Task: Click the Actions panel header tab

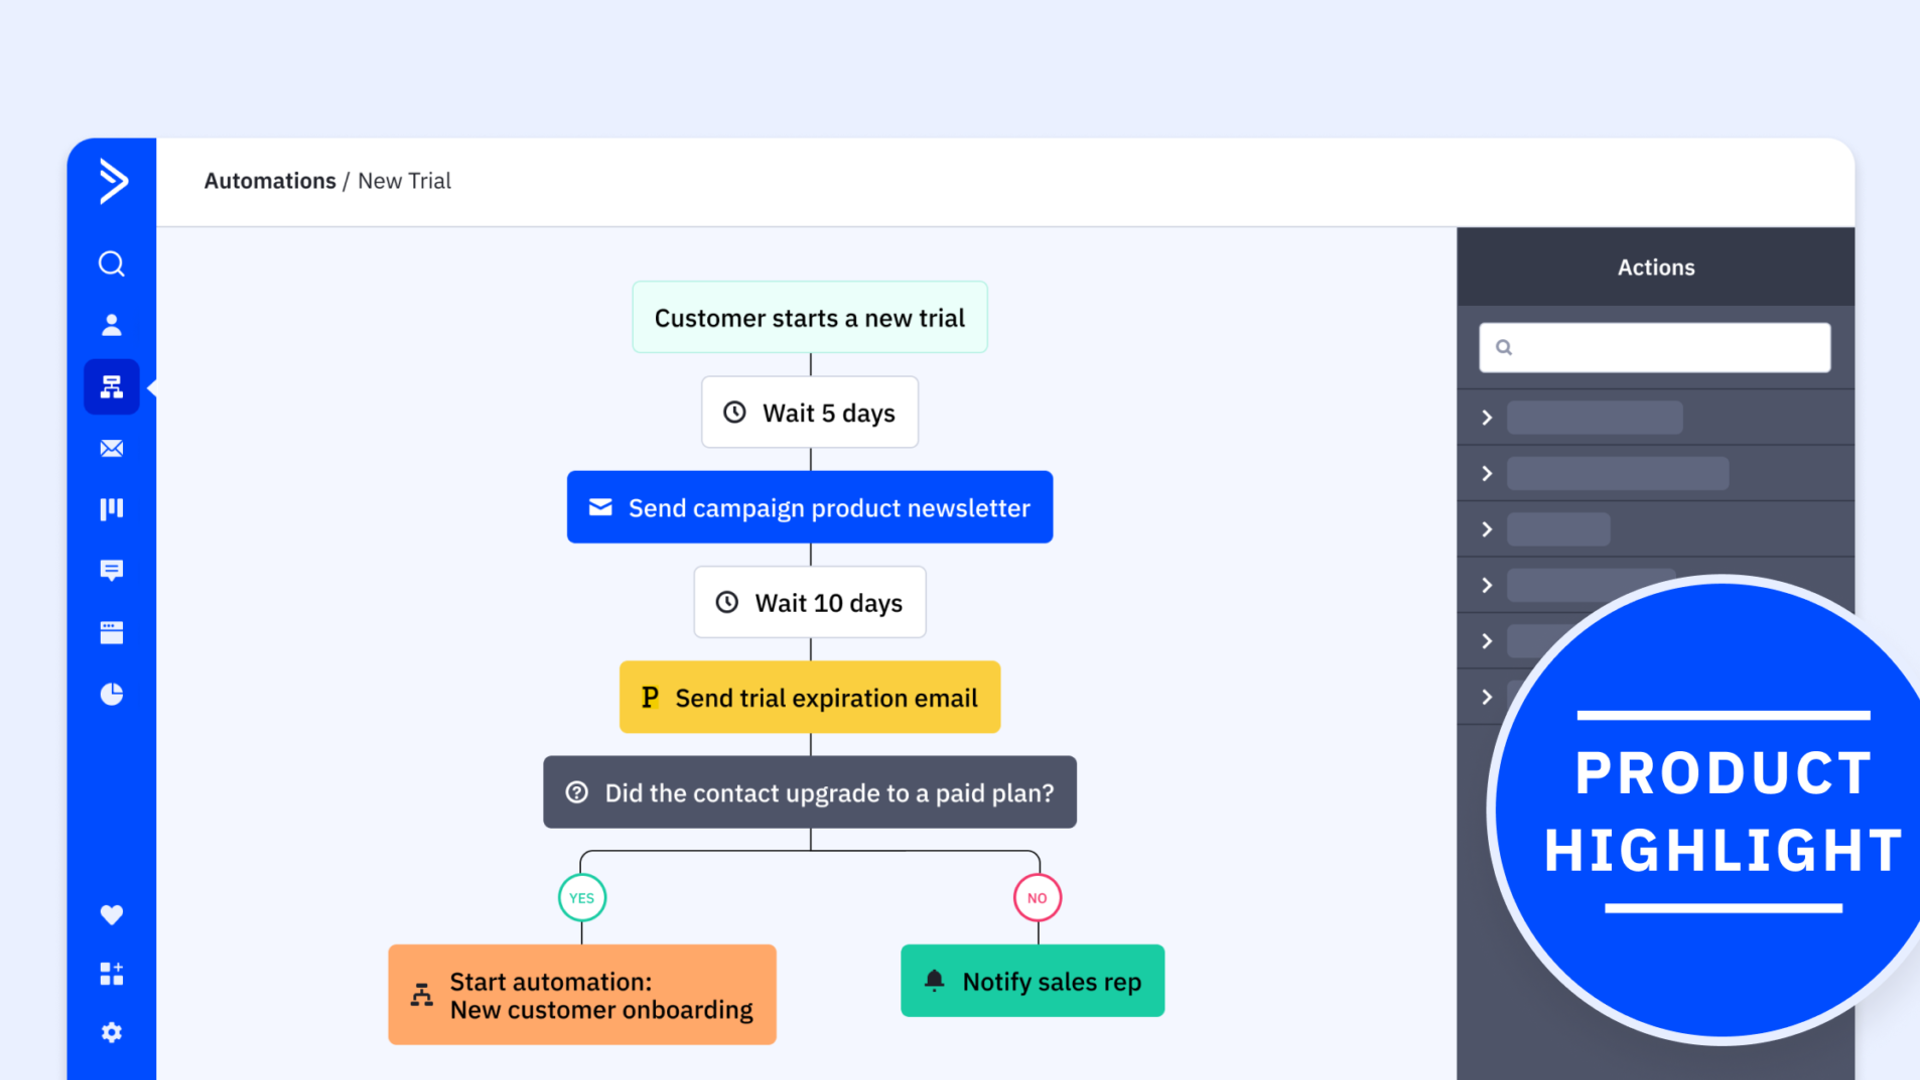Action: coord(1655,267)
